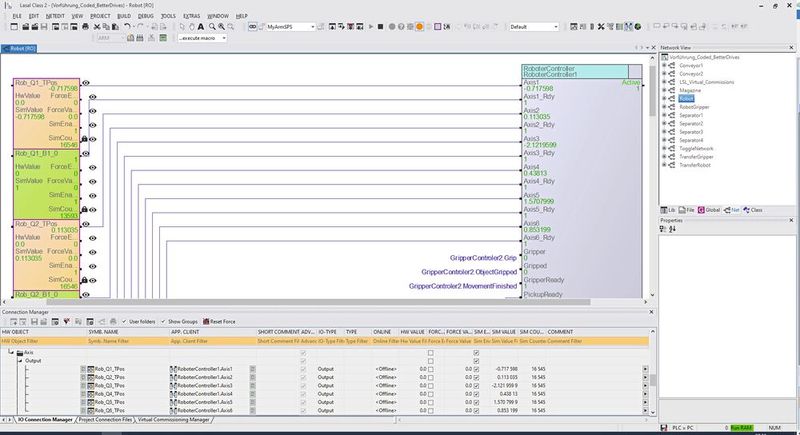Click the Undo arrow icon

click(x=128, y=27)
